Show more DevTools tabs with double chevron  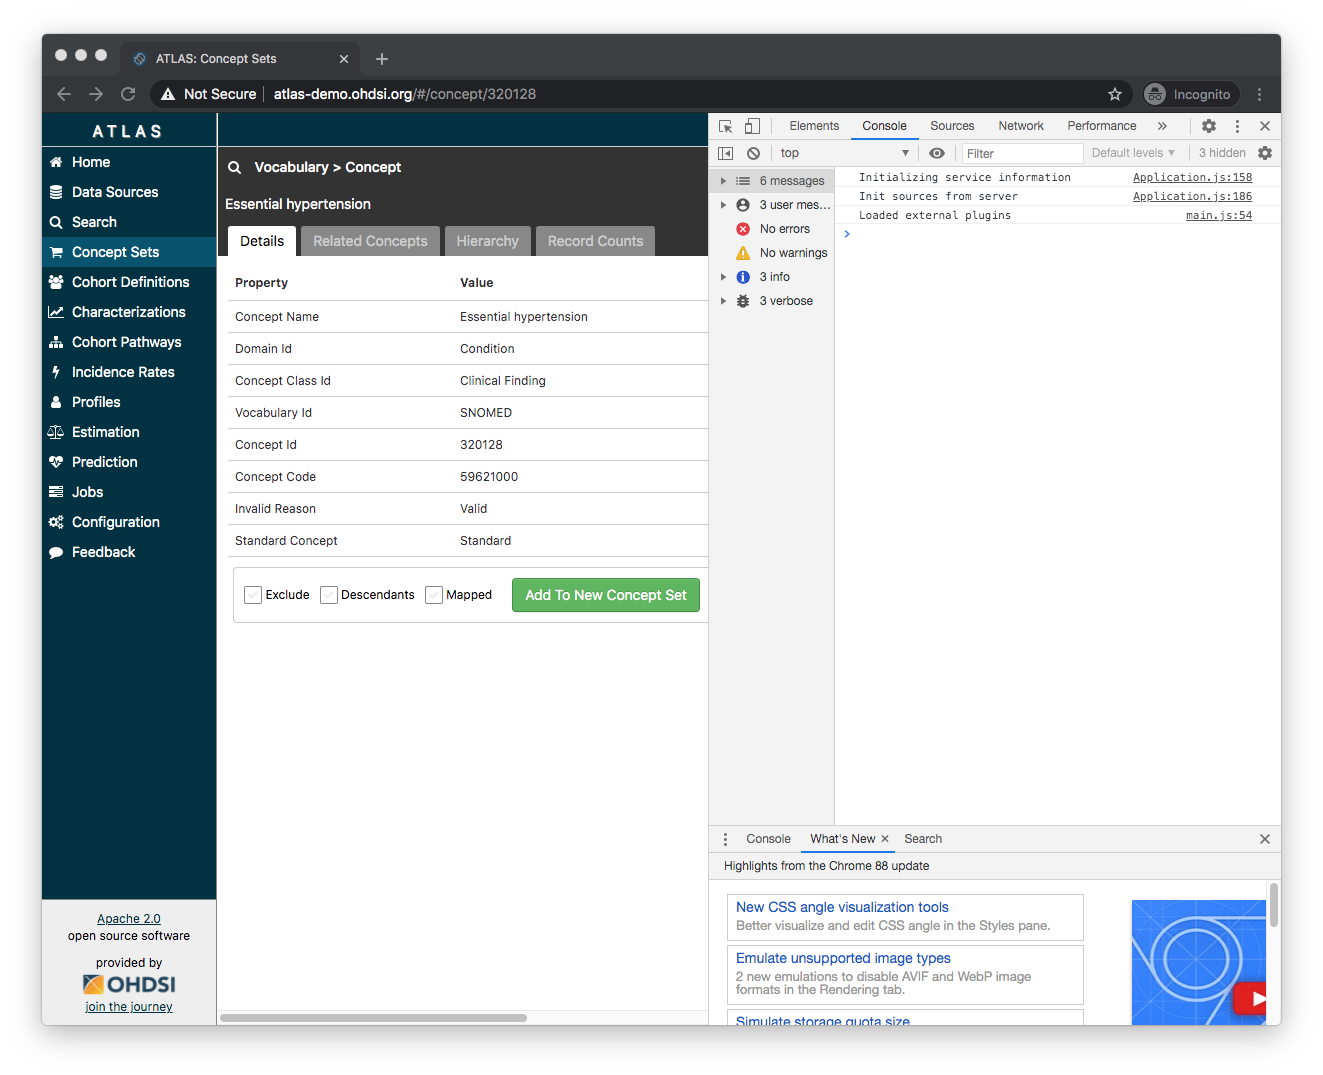coord(1162,126)
